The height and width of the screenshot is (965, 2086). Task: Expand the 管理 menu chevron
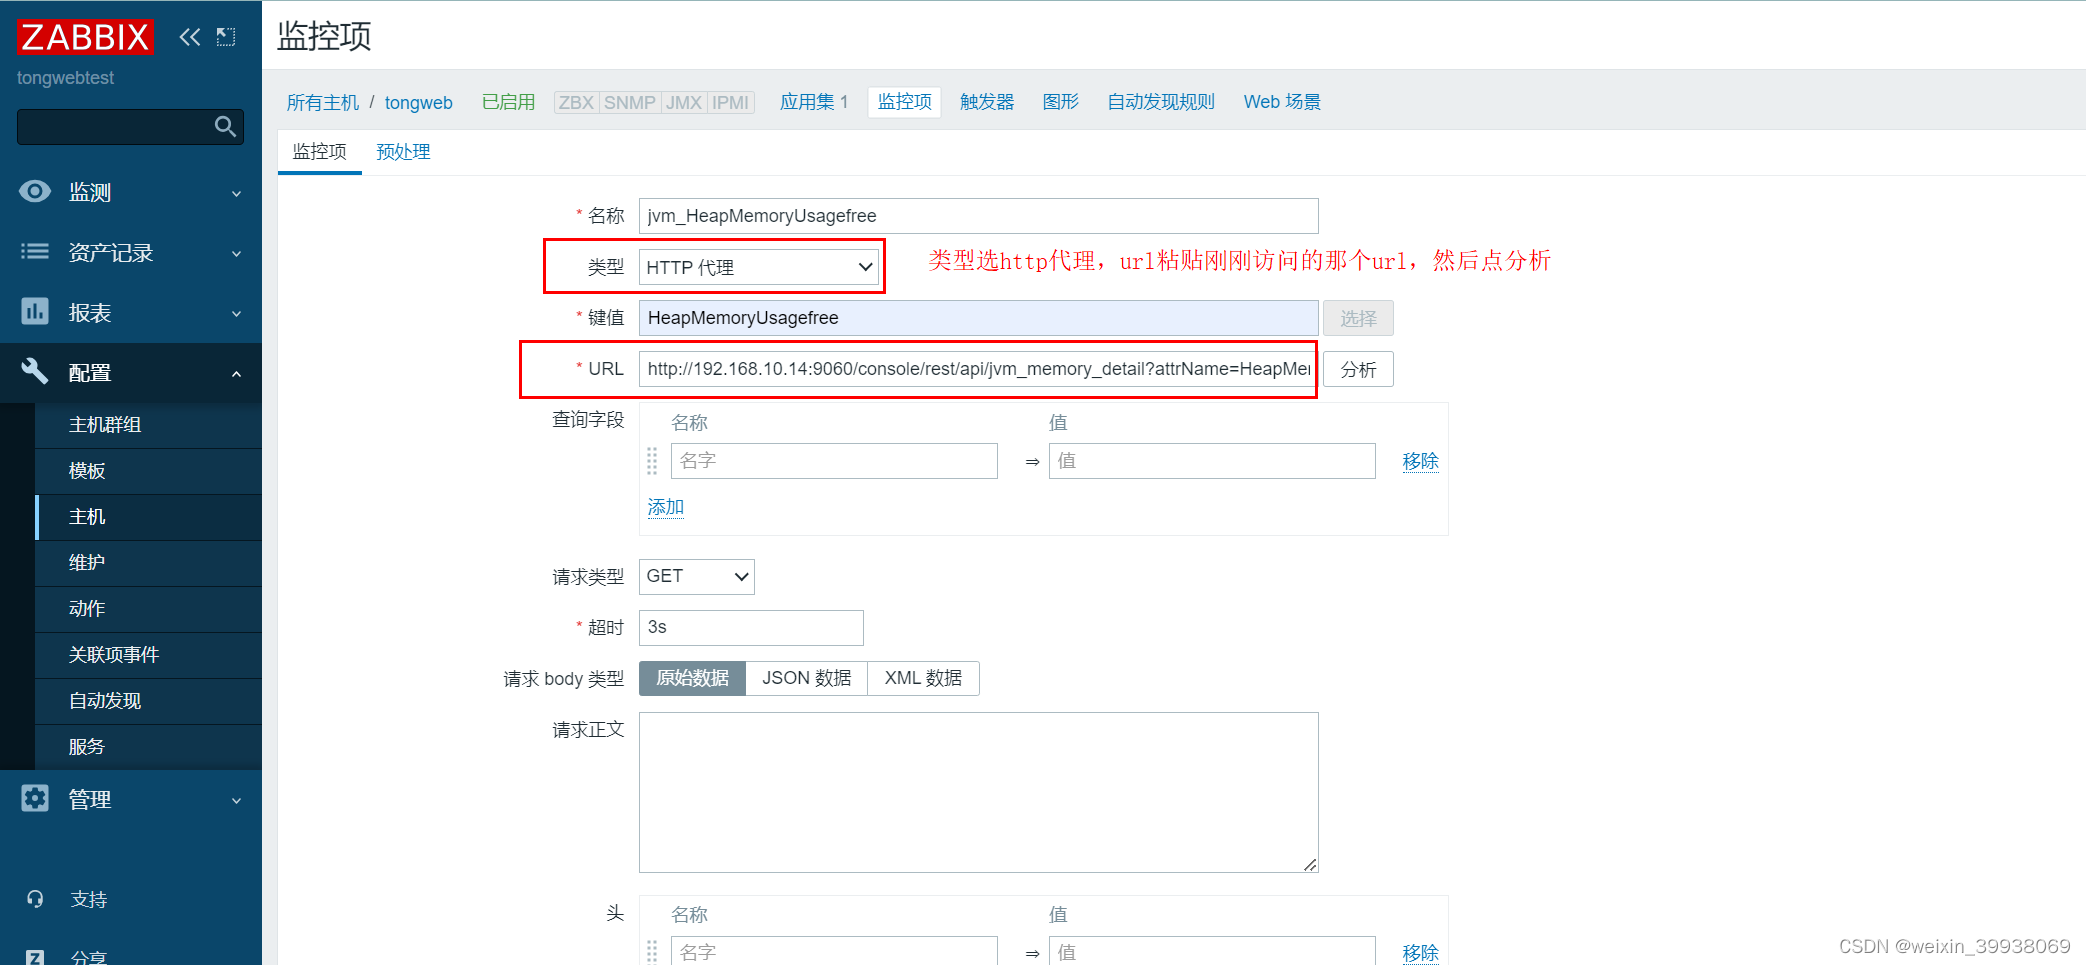[x=237, y=800]
